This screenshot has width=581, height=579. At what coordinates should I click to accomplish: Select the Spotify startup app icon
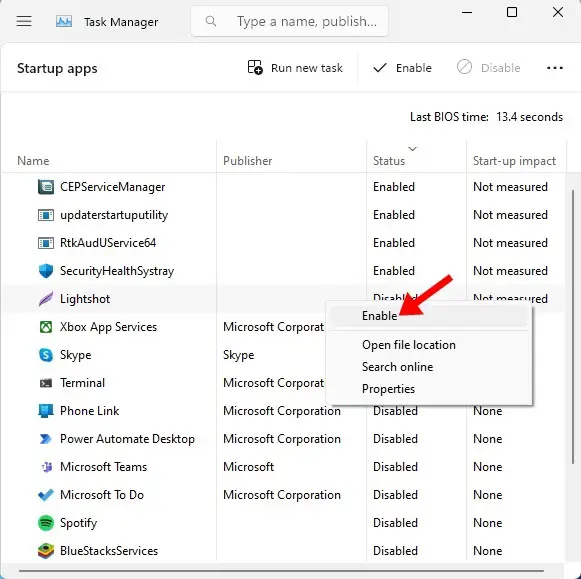(46, 523)
